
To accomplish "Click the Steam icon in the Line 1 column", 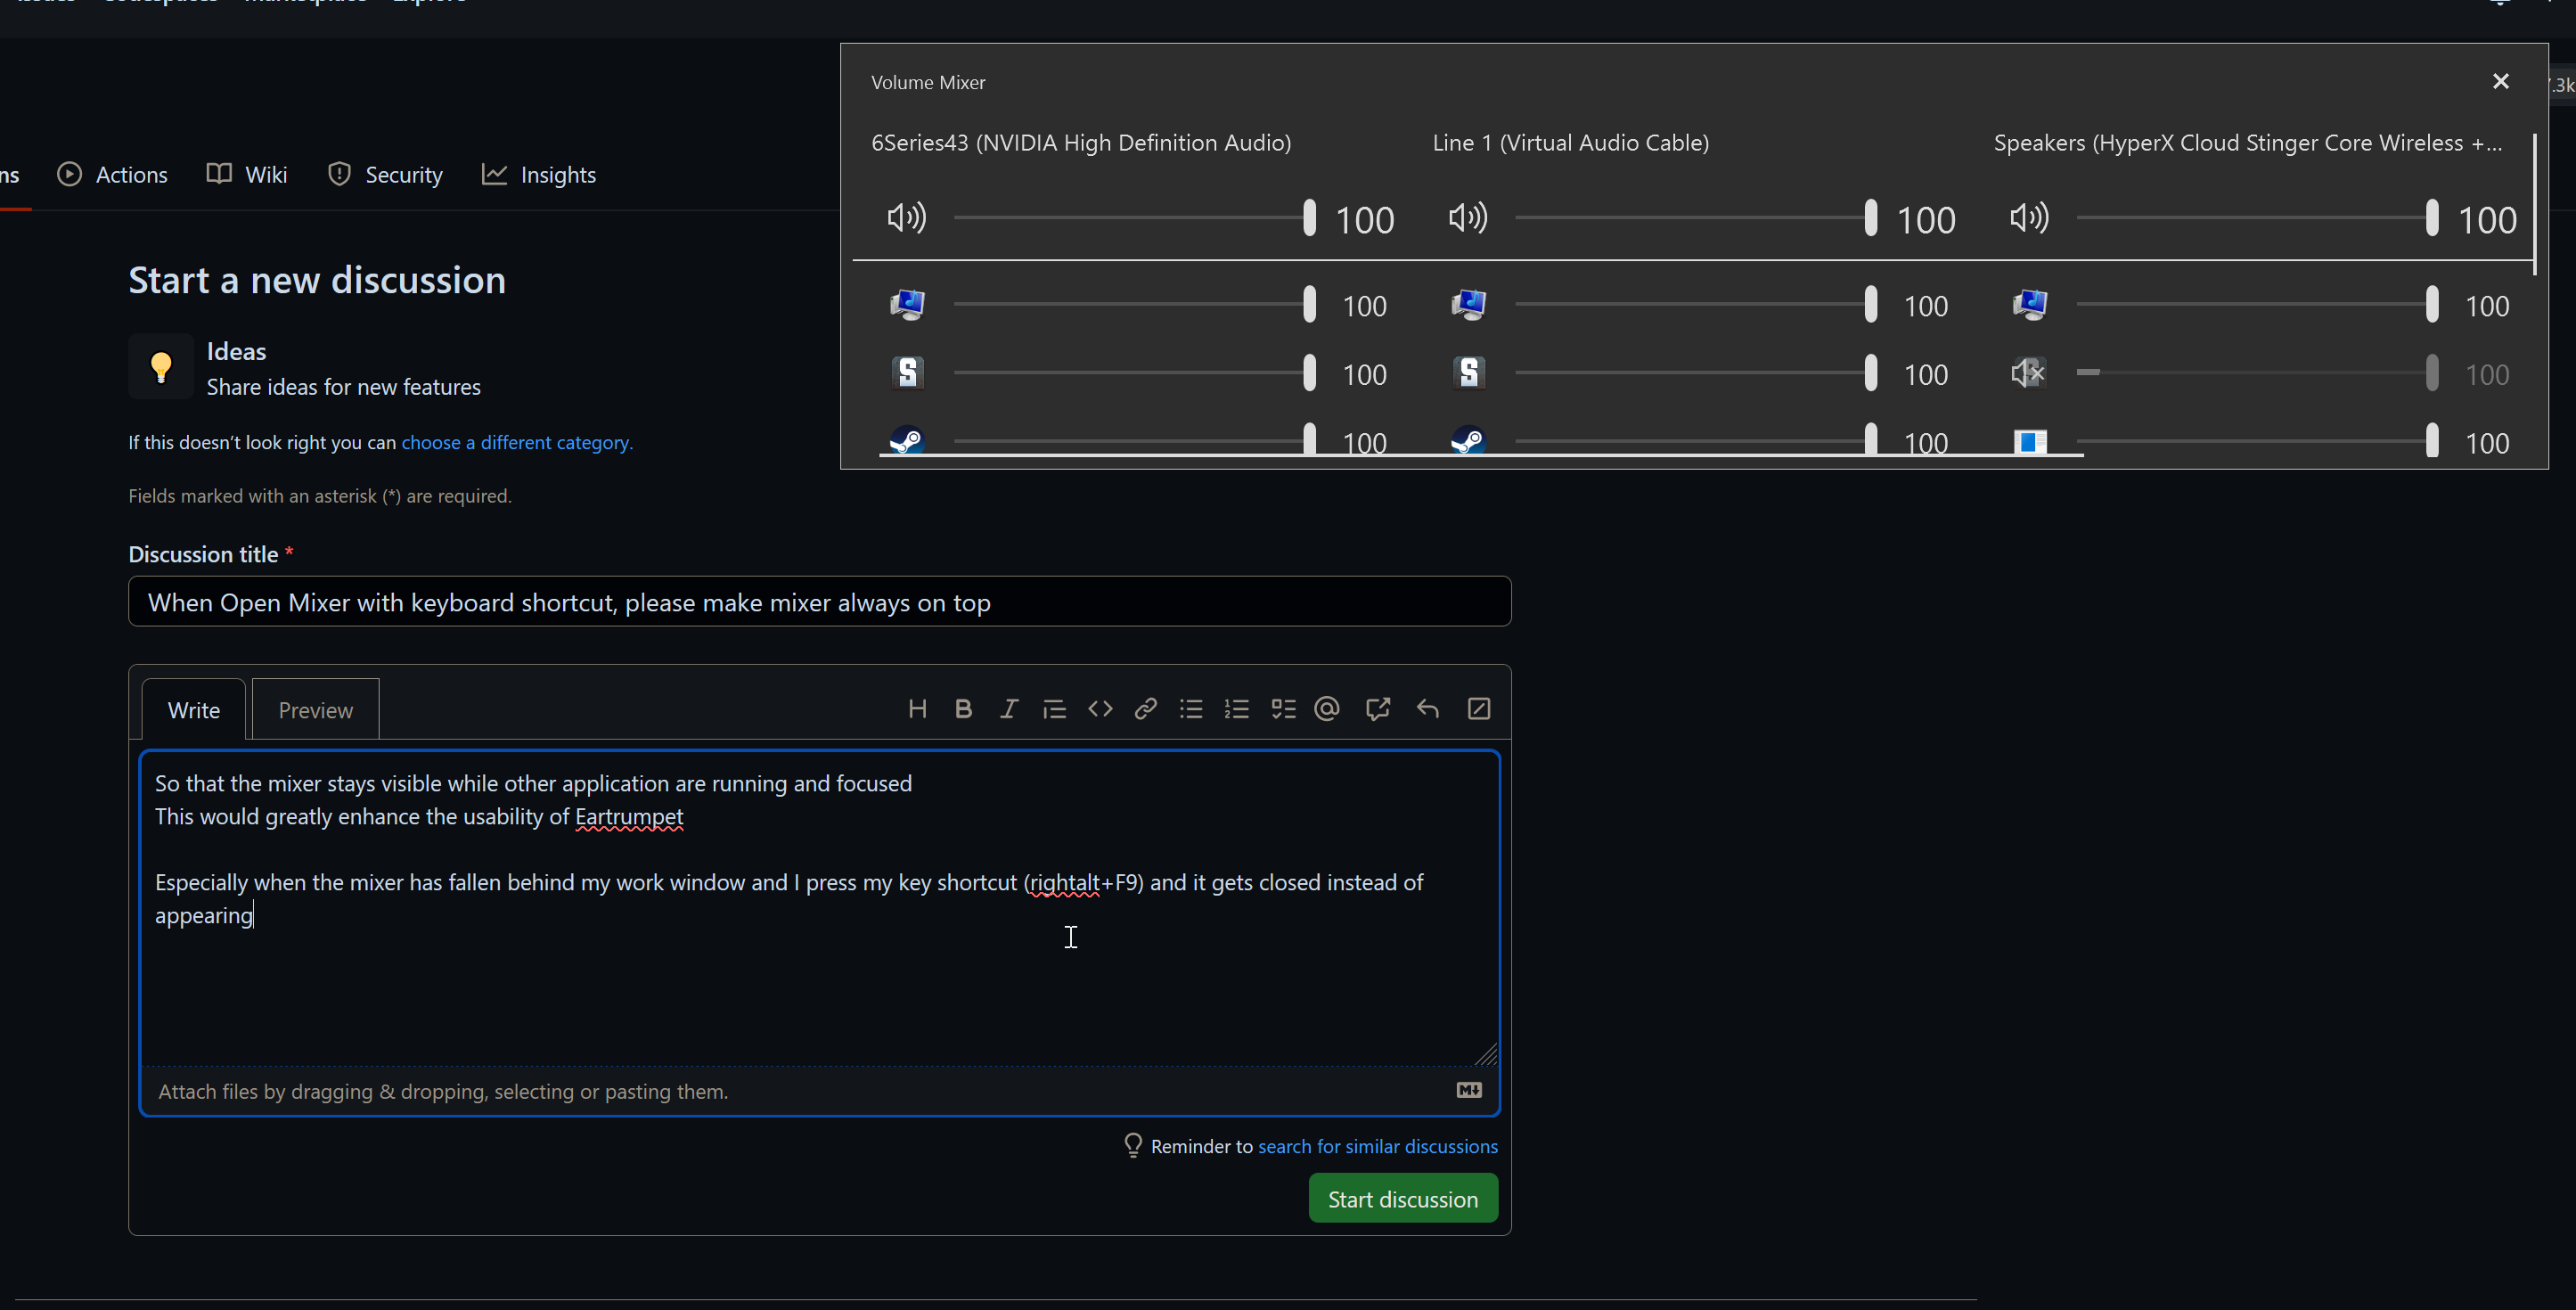I will pyautogui.click(x=1468, y=440).
